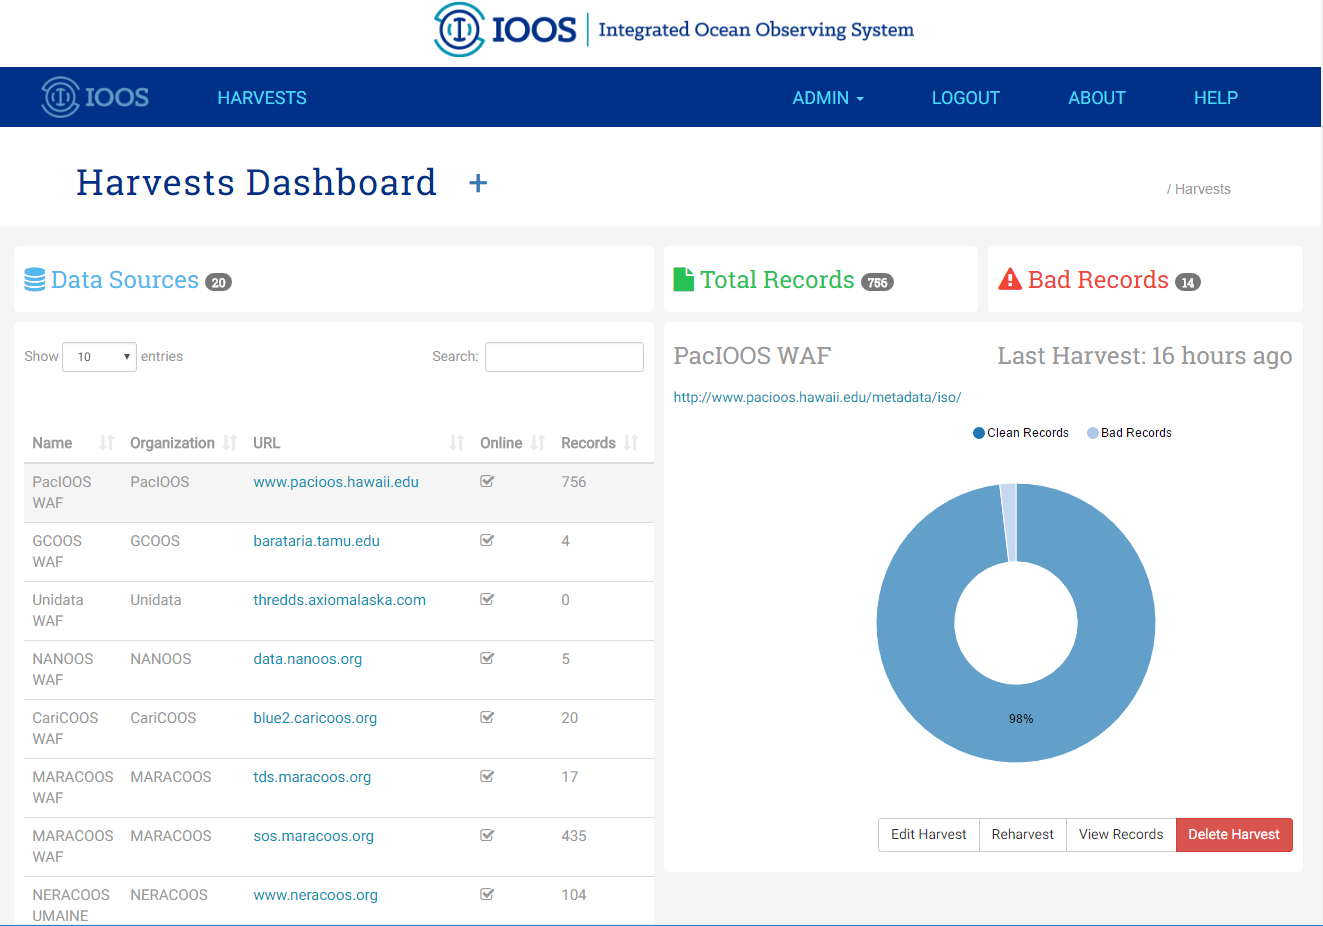The image size is (1323, 926).
Task: Click the Total Records heading
Action: [x=777, y=280]
